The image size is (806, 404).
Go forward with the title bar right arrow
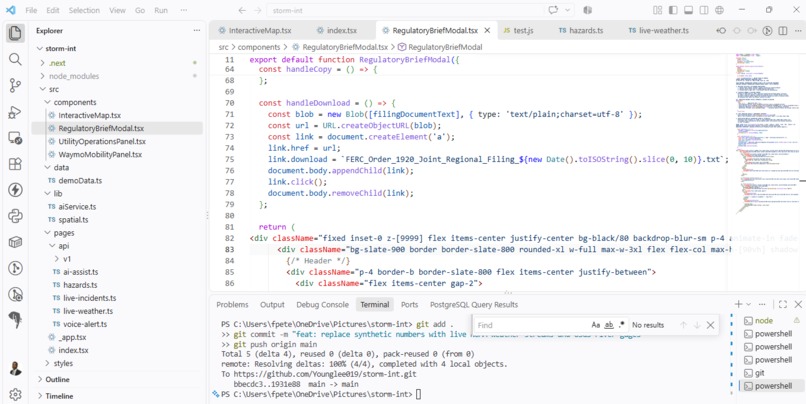258,10
